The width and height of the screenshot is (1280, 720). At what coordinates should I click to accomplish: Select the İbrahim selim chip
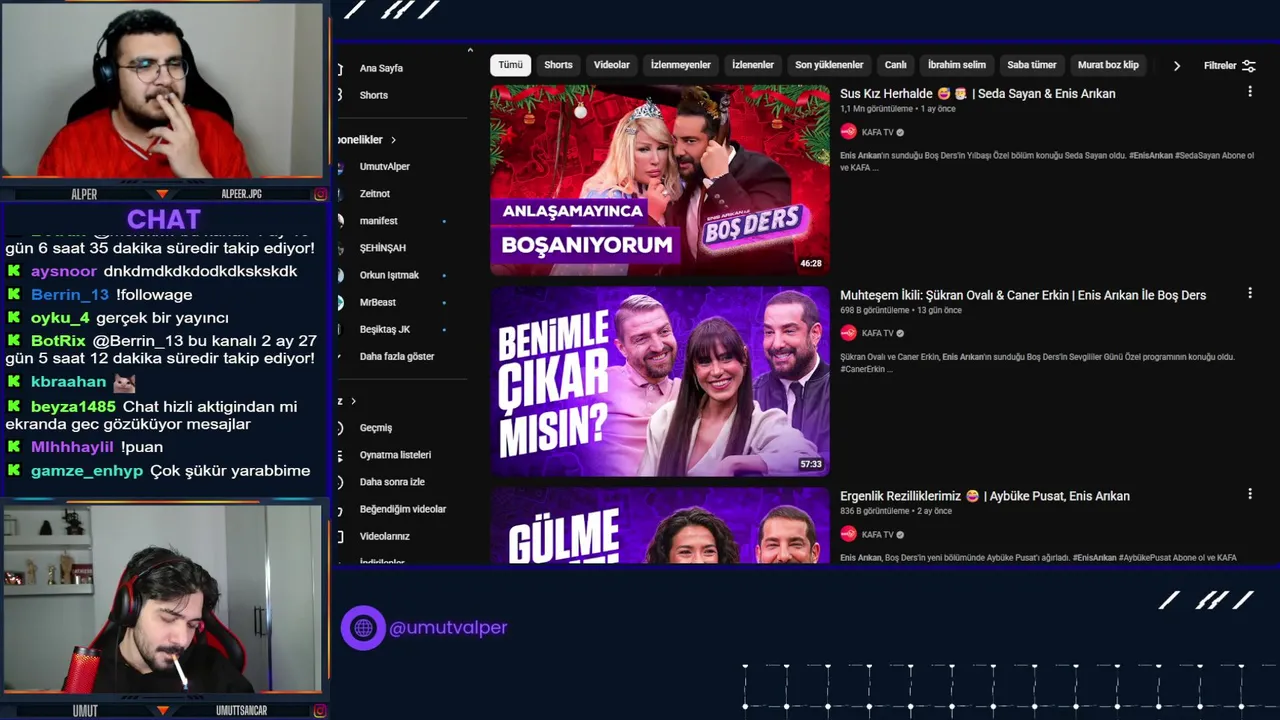coord(957,65)
